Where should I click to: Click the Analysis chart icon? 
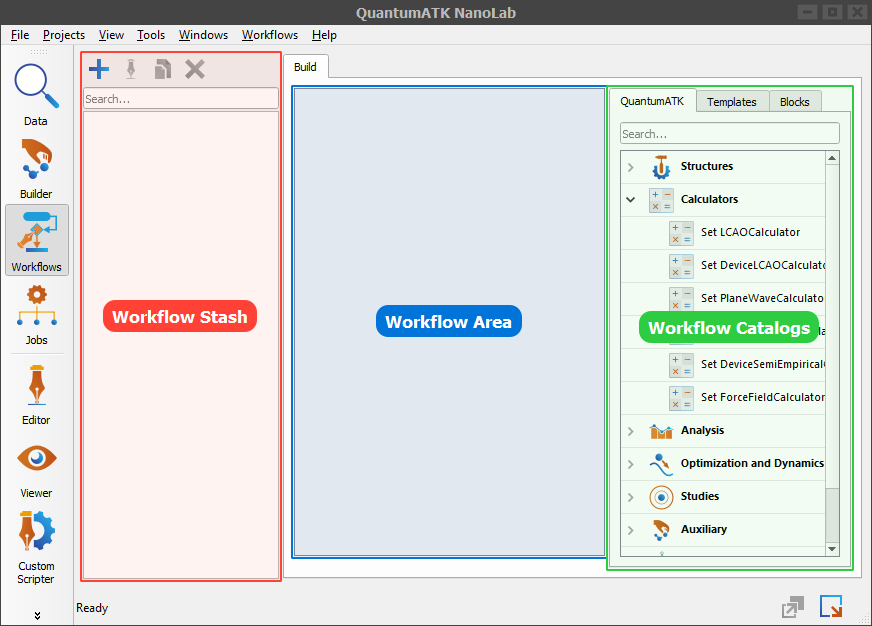[x=661, y=431]
